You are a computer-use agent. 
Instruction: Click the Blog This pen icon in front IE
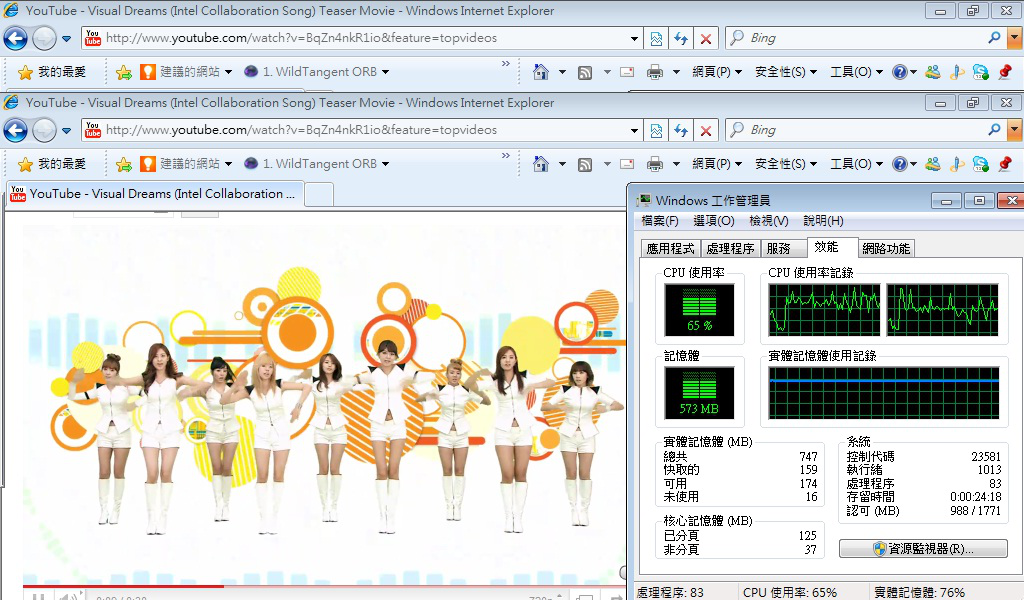(957, 164)
